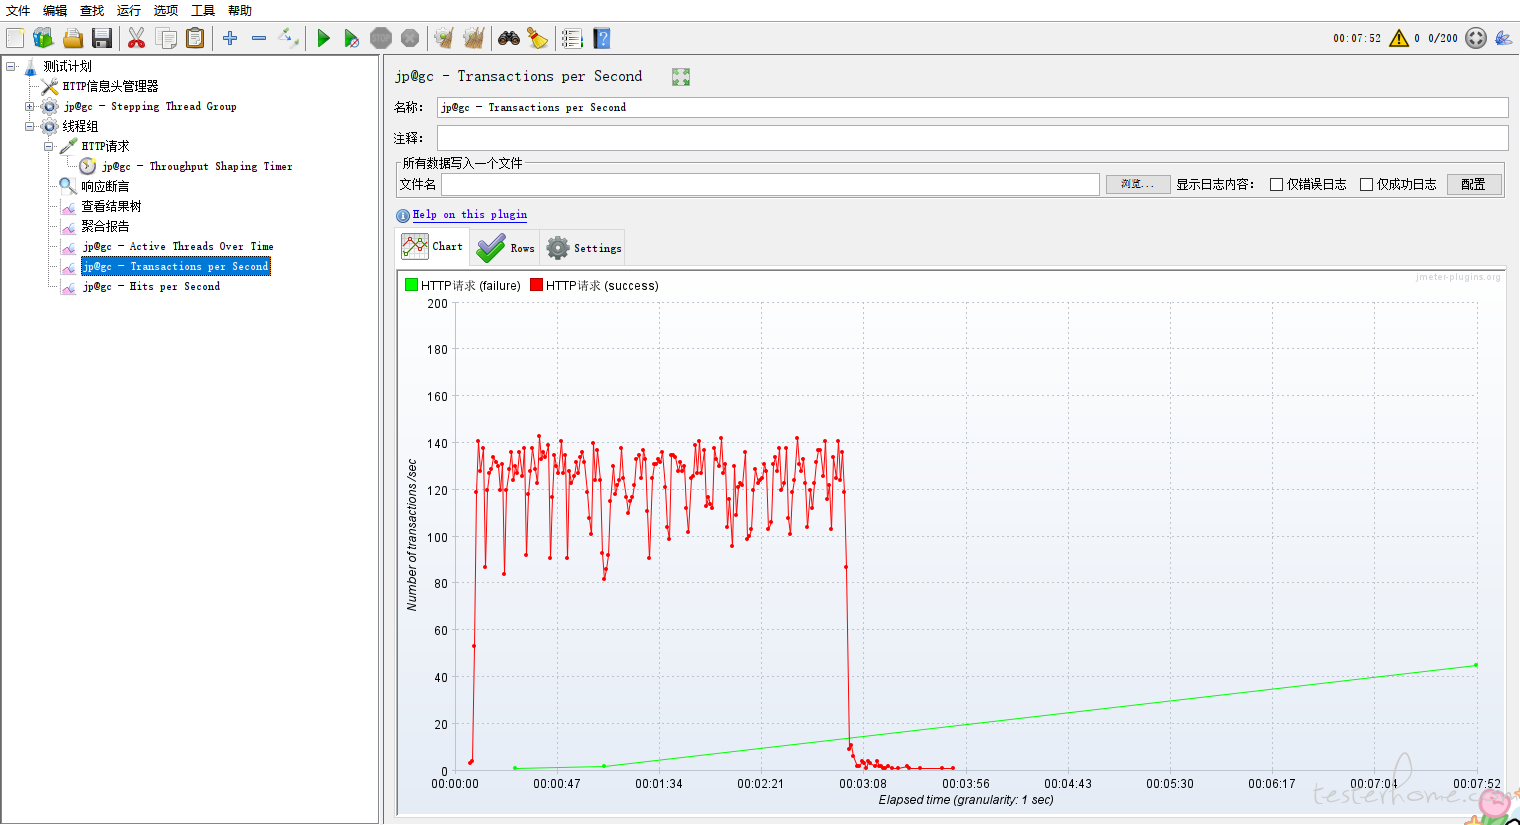Open the 文件 menu
The image size is (1520, 825).
pos(18,10)
